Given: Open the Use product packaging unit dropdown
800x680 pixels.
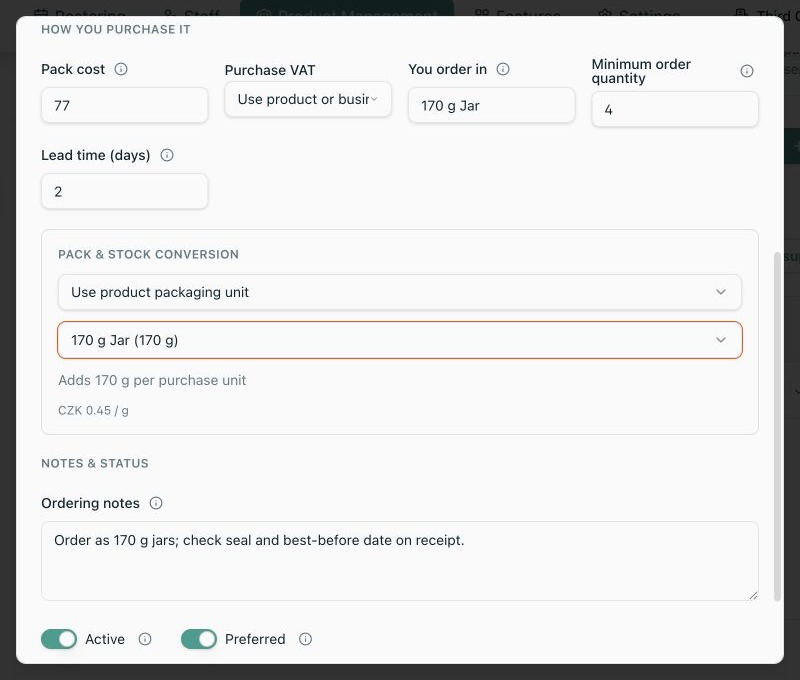Looking at the screenshot, I should click(400, 292).
